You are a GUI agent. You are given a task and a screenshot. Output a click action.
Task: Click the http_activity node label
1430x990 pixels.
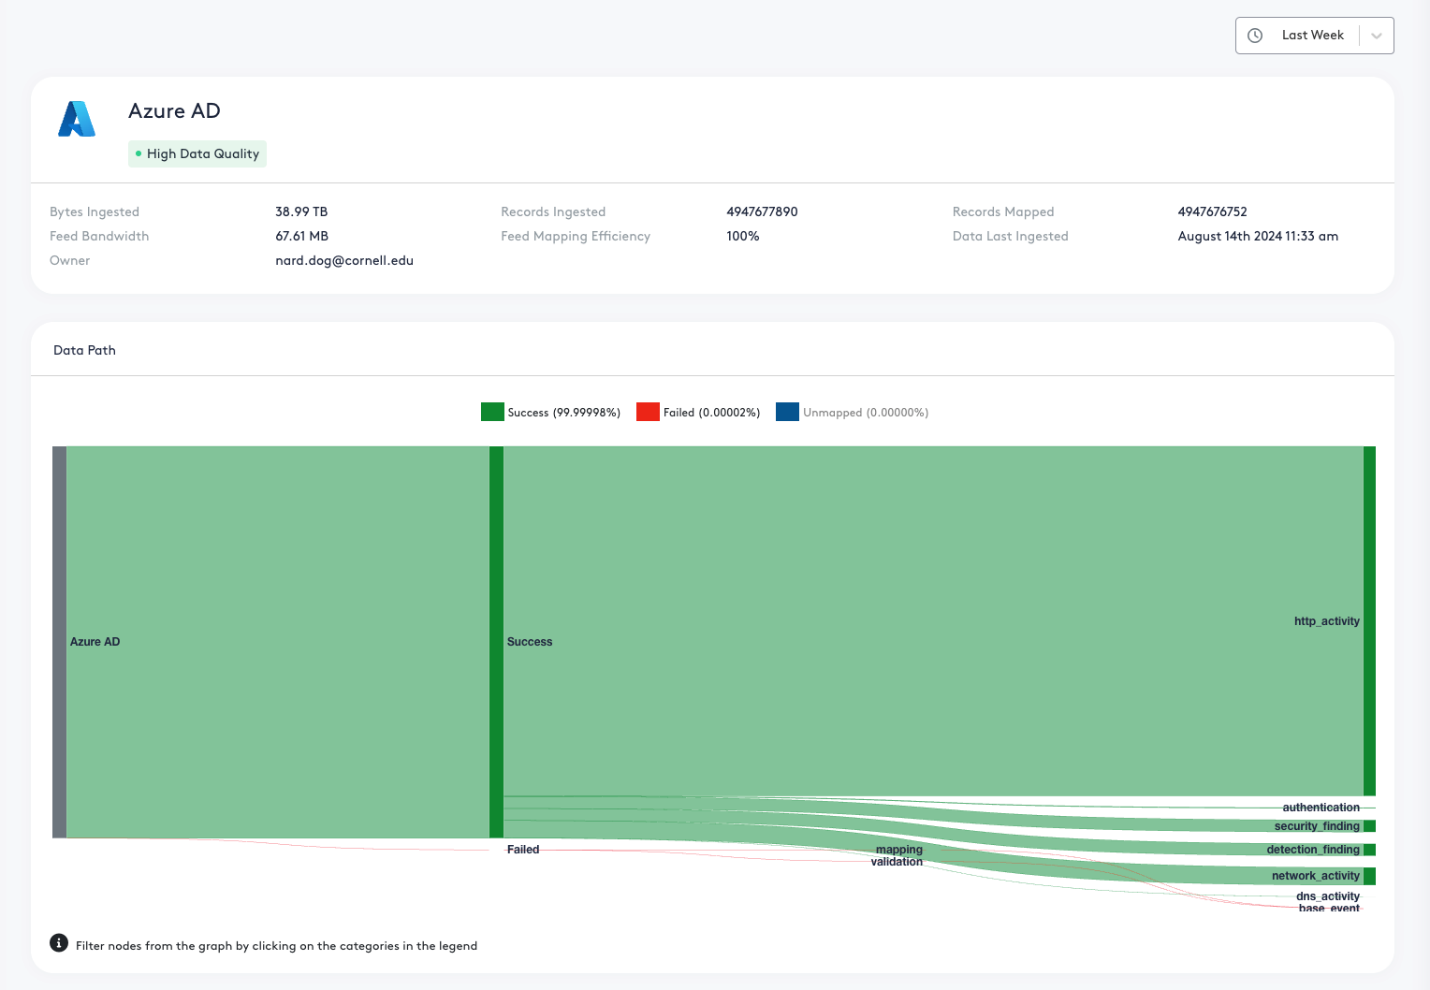point(1326,621)
